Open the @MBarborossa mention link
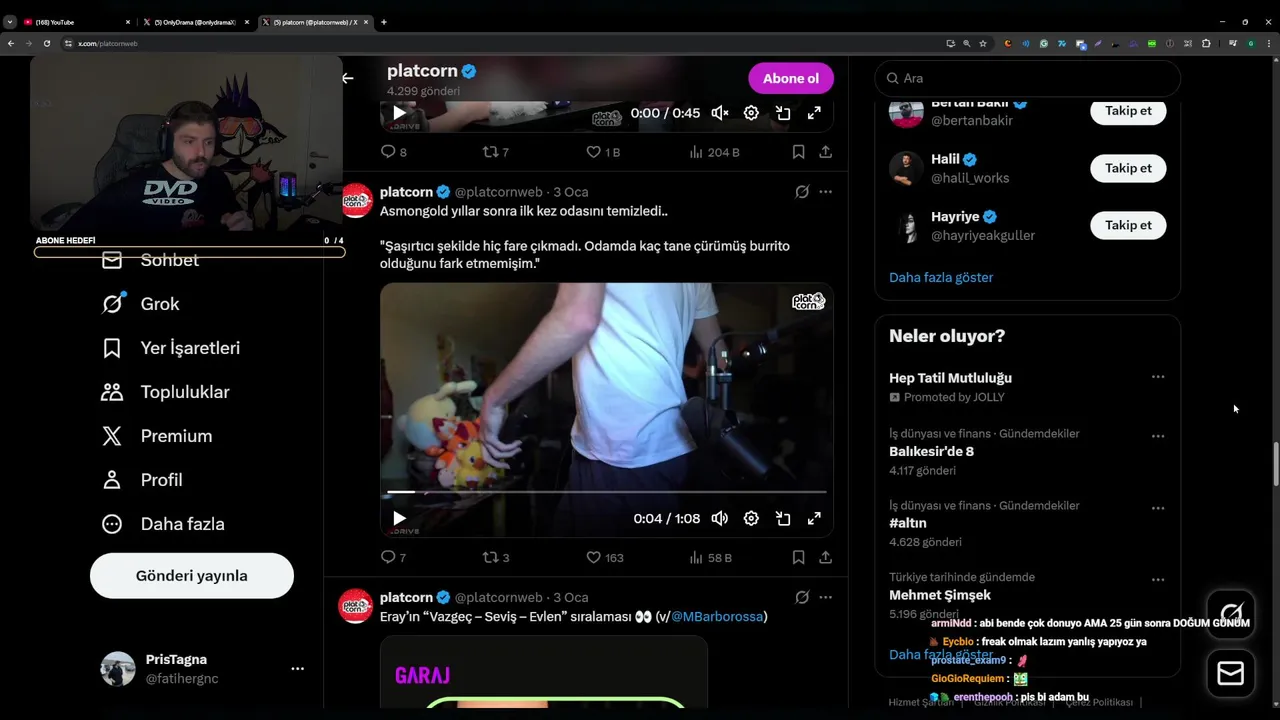 click(x=717, y=617)
